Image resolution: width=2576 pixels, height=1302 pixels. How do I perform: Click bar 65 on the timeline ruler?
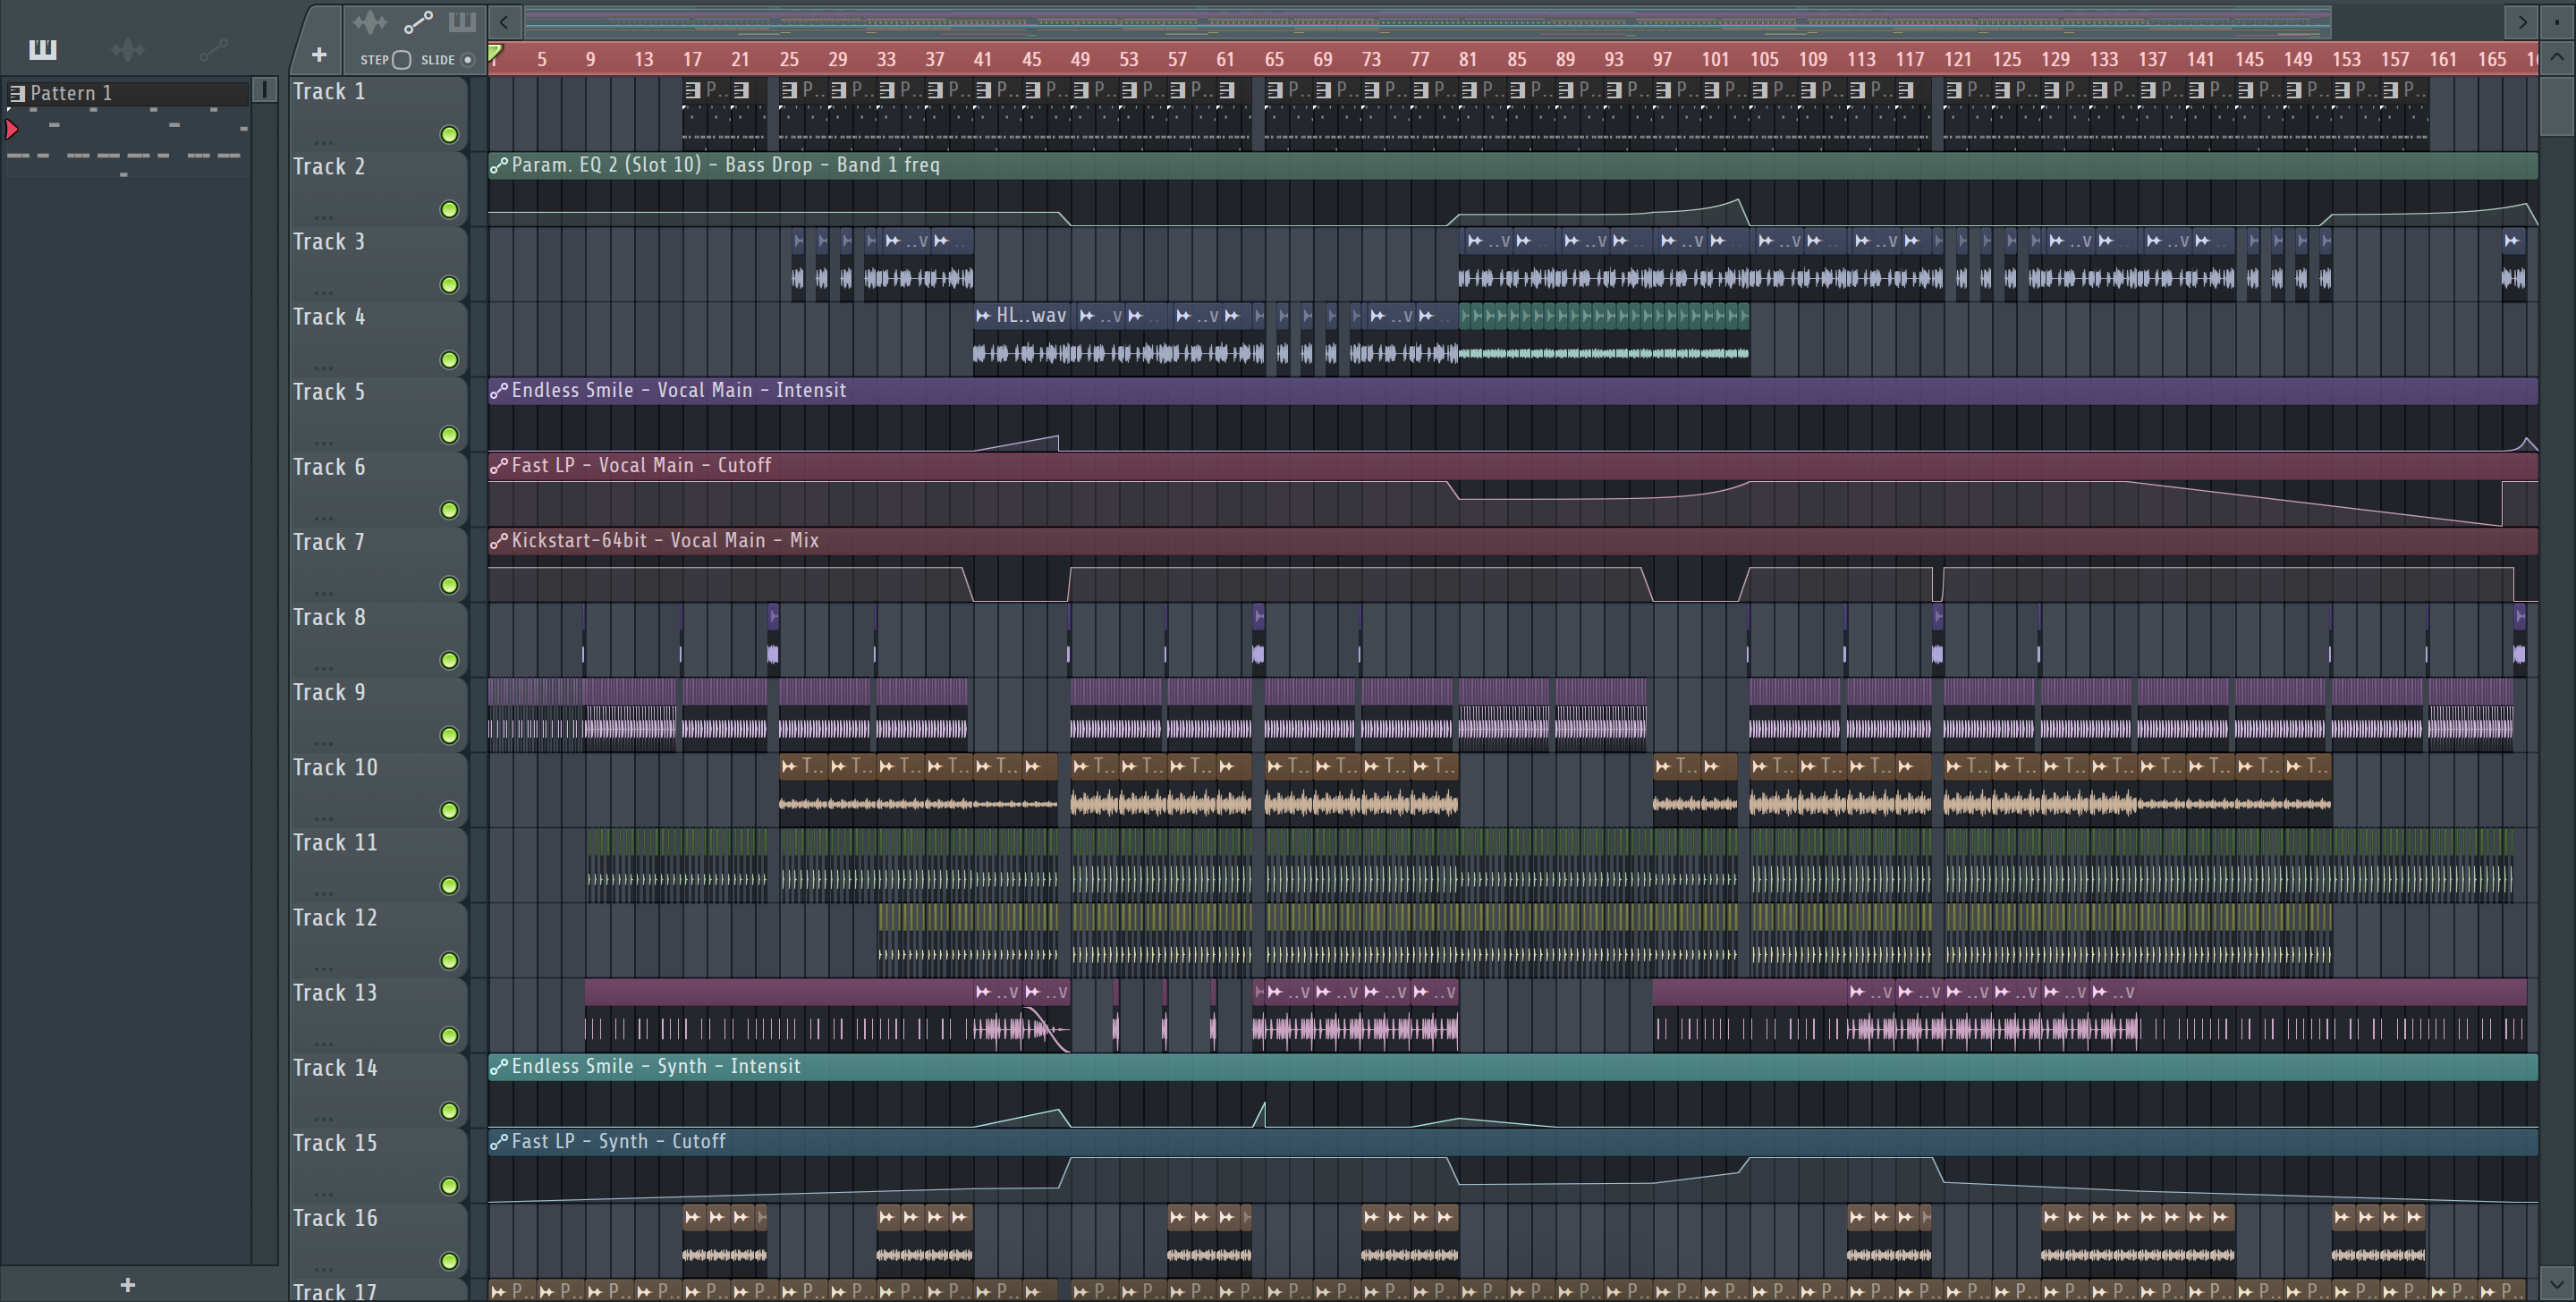coord(1274,60)
